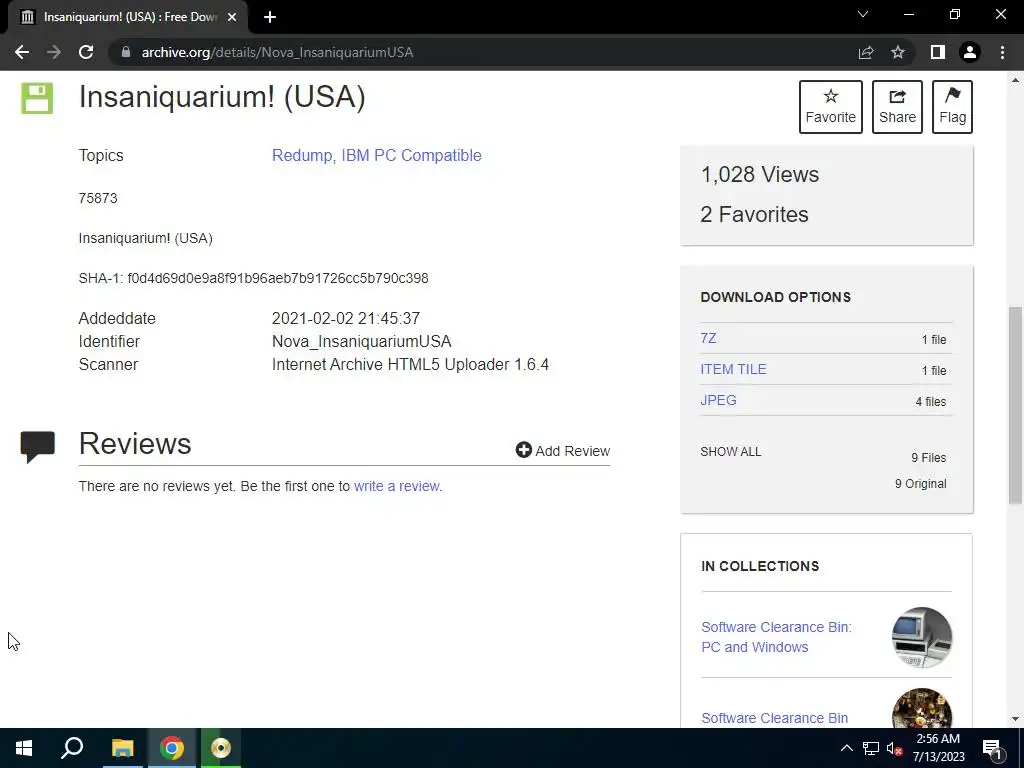Image resolution: width=1024 pixels, height=768 pixels.
Task: Flag this item
Action: (x=952, y=106)
